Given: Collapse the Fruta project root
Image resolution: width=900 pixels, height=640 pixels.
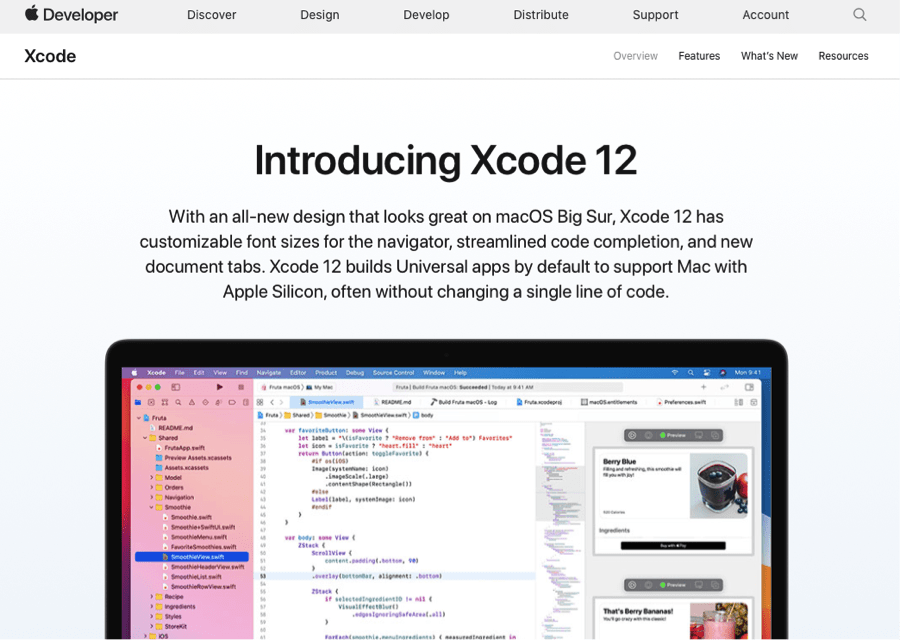Looking at the screenshot, I should 139,418.
